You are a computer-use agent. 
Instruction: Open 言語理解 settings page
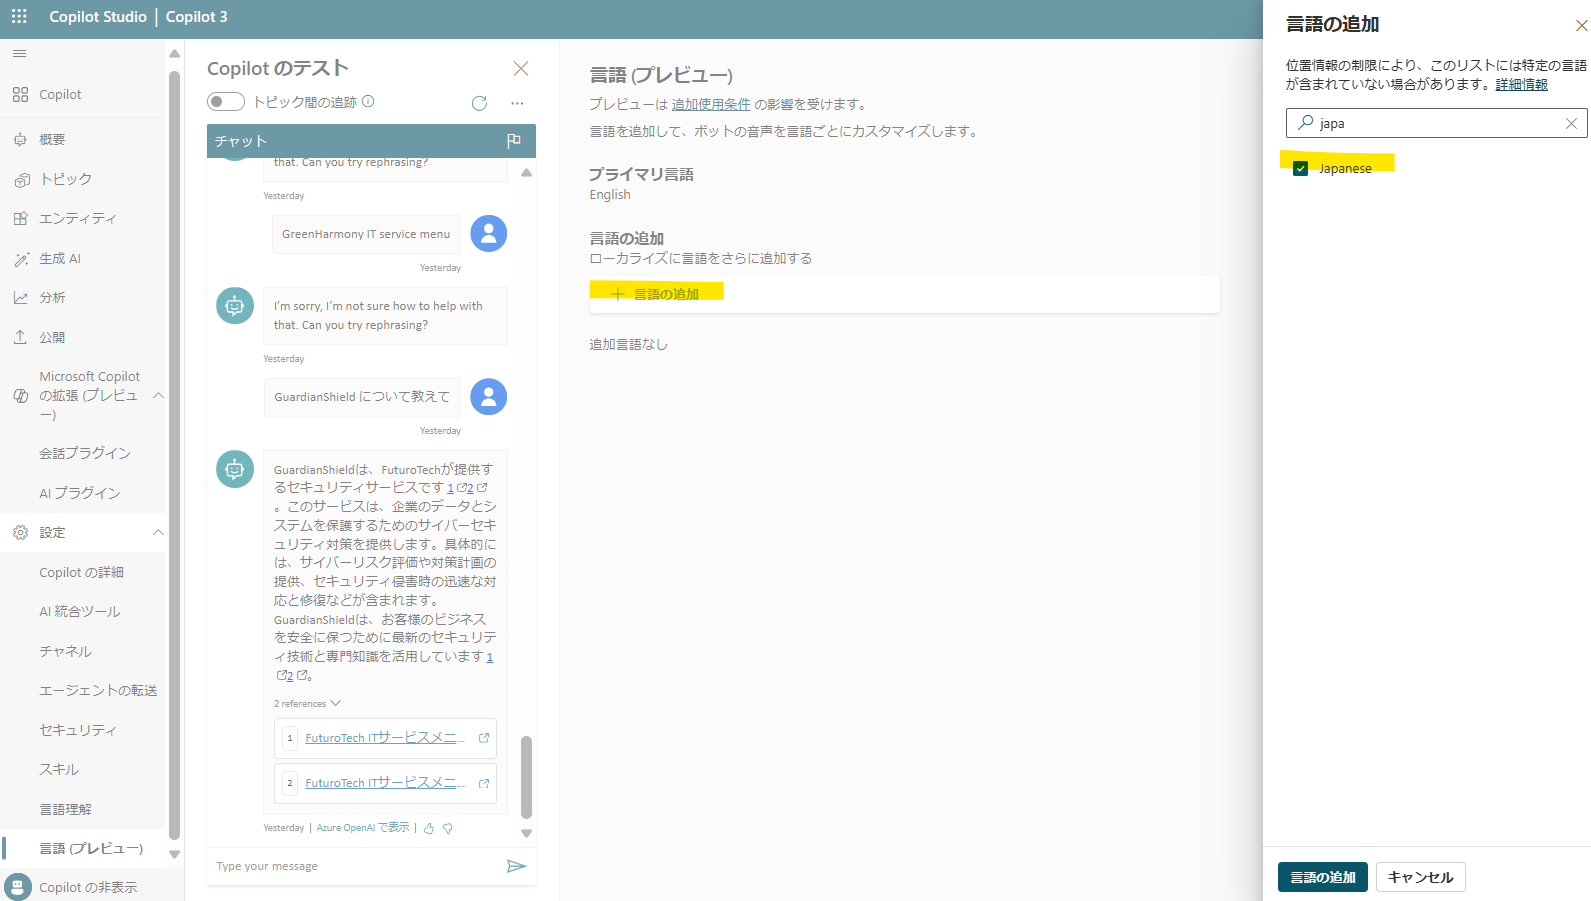(66, 809)
